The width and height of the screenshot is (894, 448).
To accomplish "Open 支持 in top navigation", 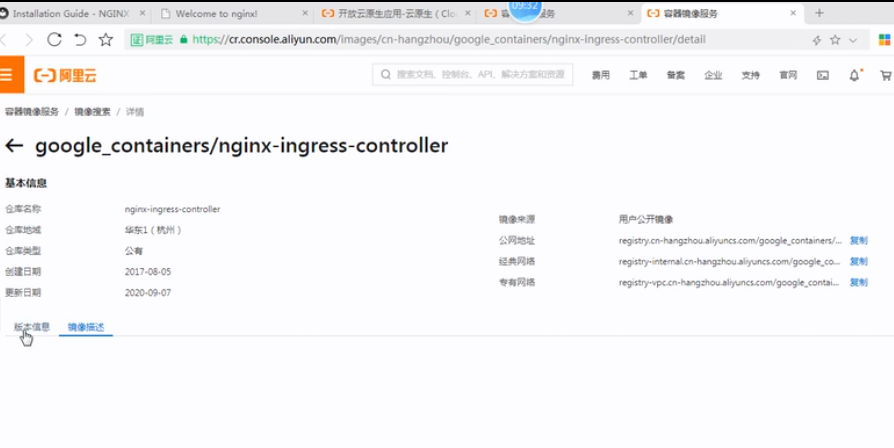I will [750, 75].
